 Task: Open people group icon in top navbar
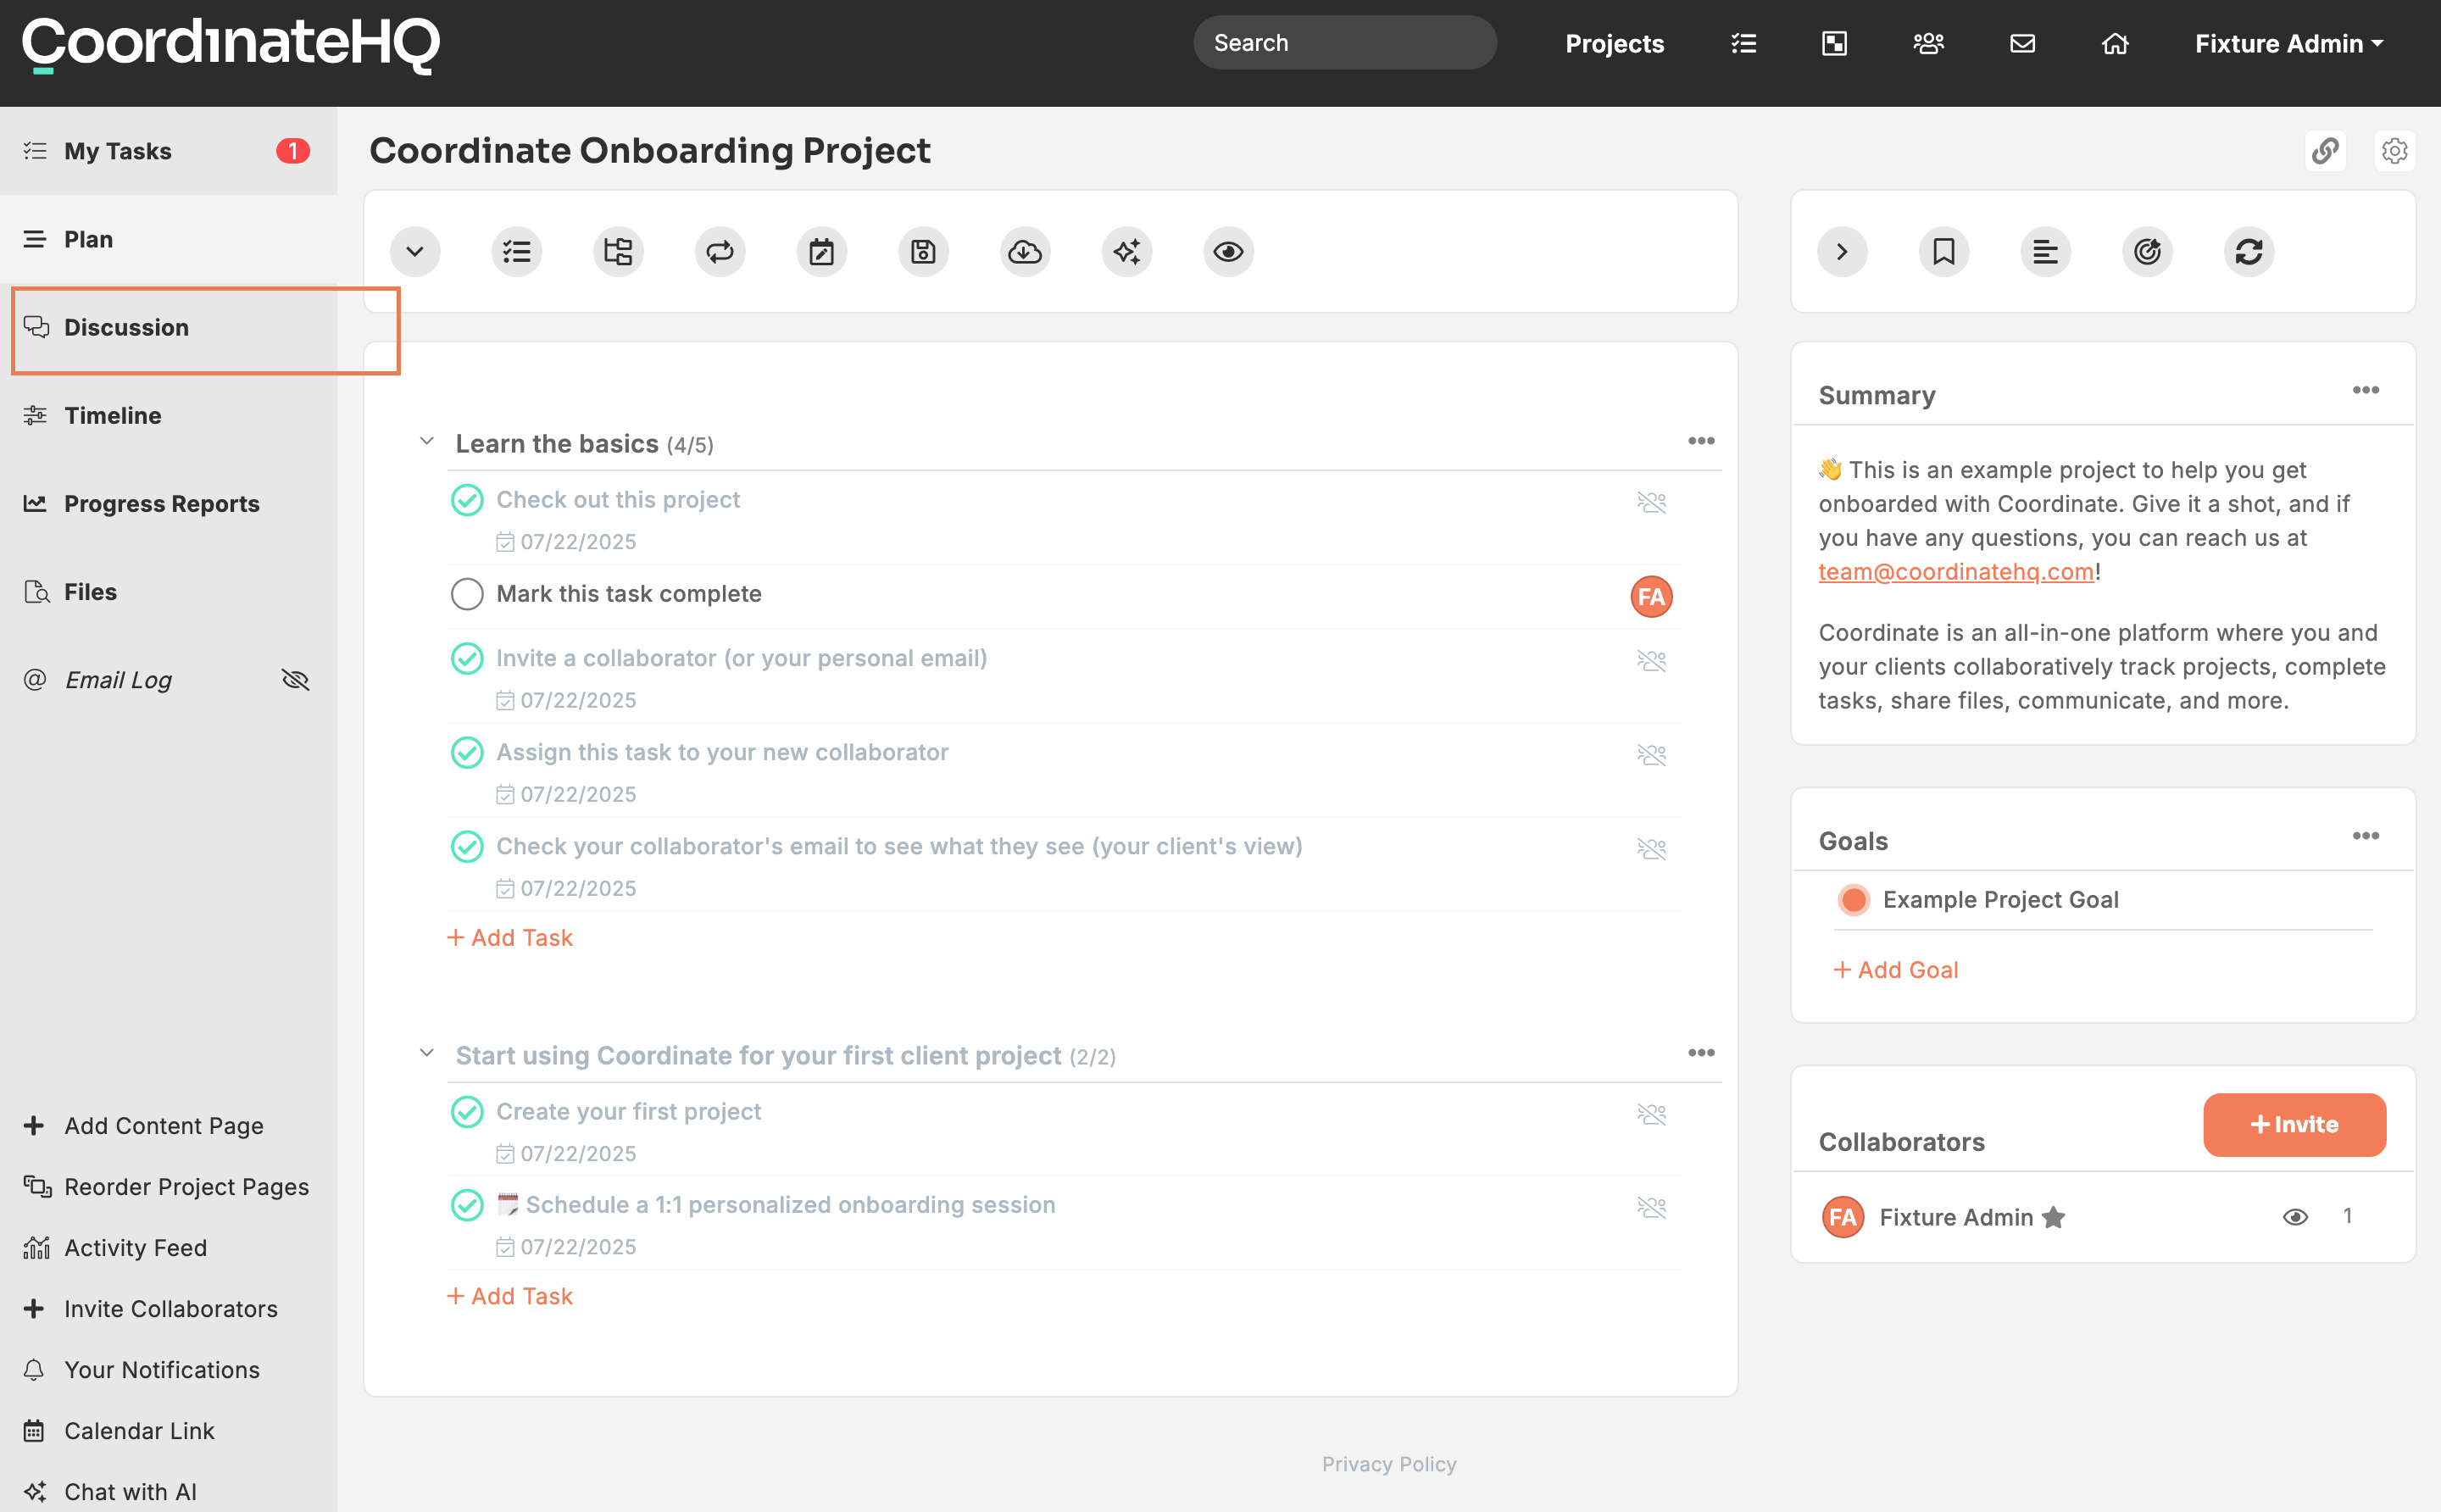[x=1928, y=43]
